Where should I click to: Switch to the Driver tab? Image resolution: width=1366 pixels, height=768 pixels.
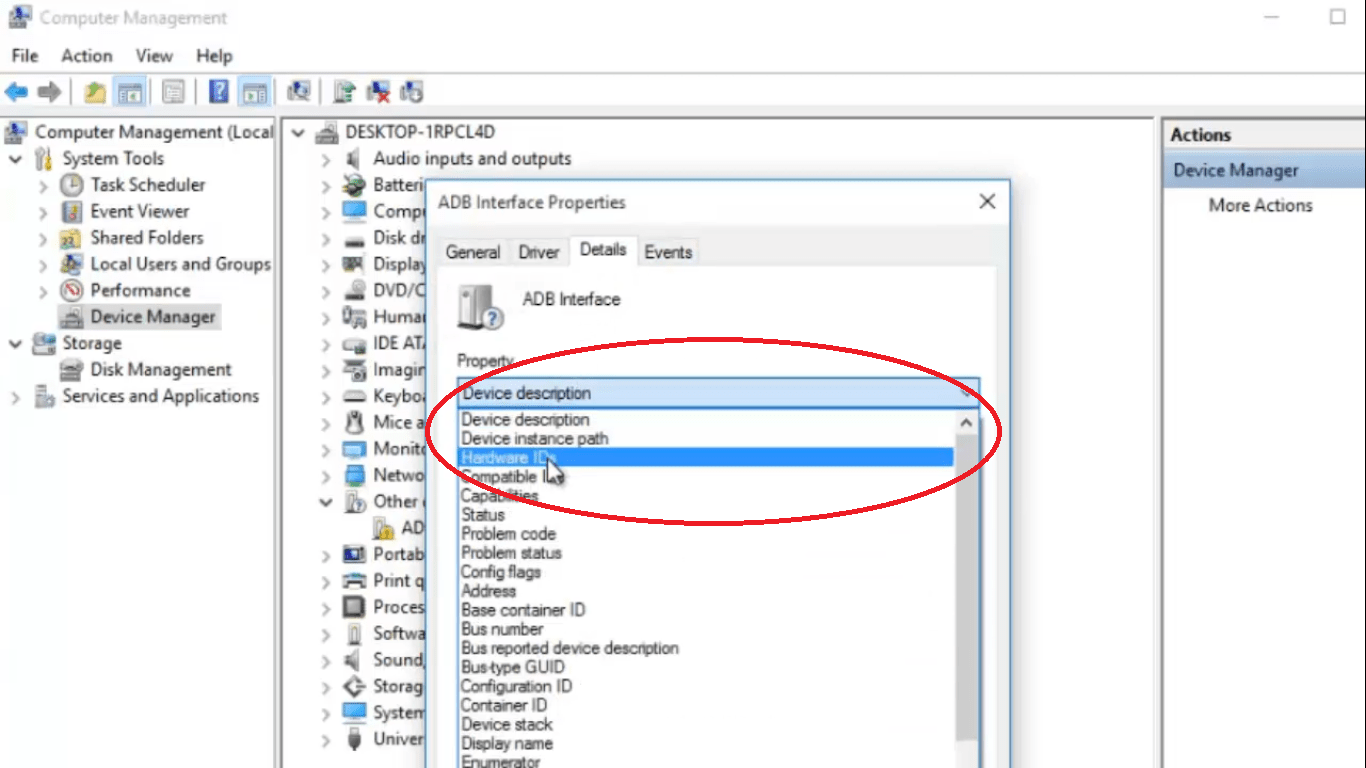coord(538,252)
